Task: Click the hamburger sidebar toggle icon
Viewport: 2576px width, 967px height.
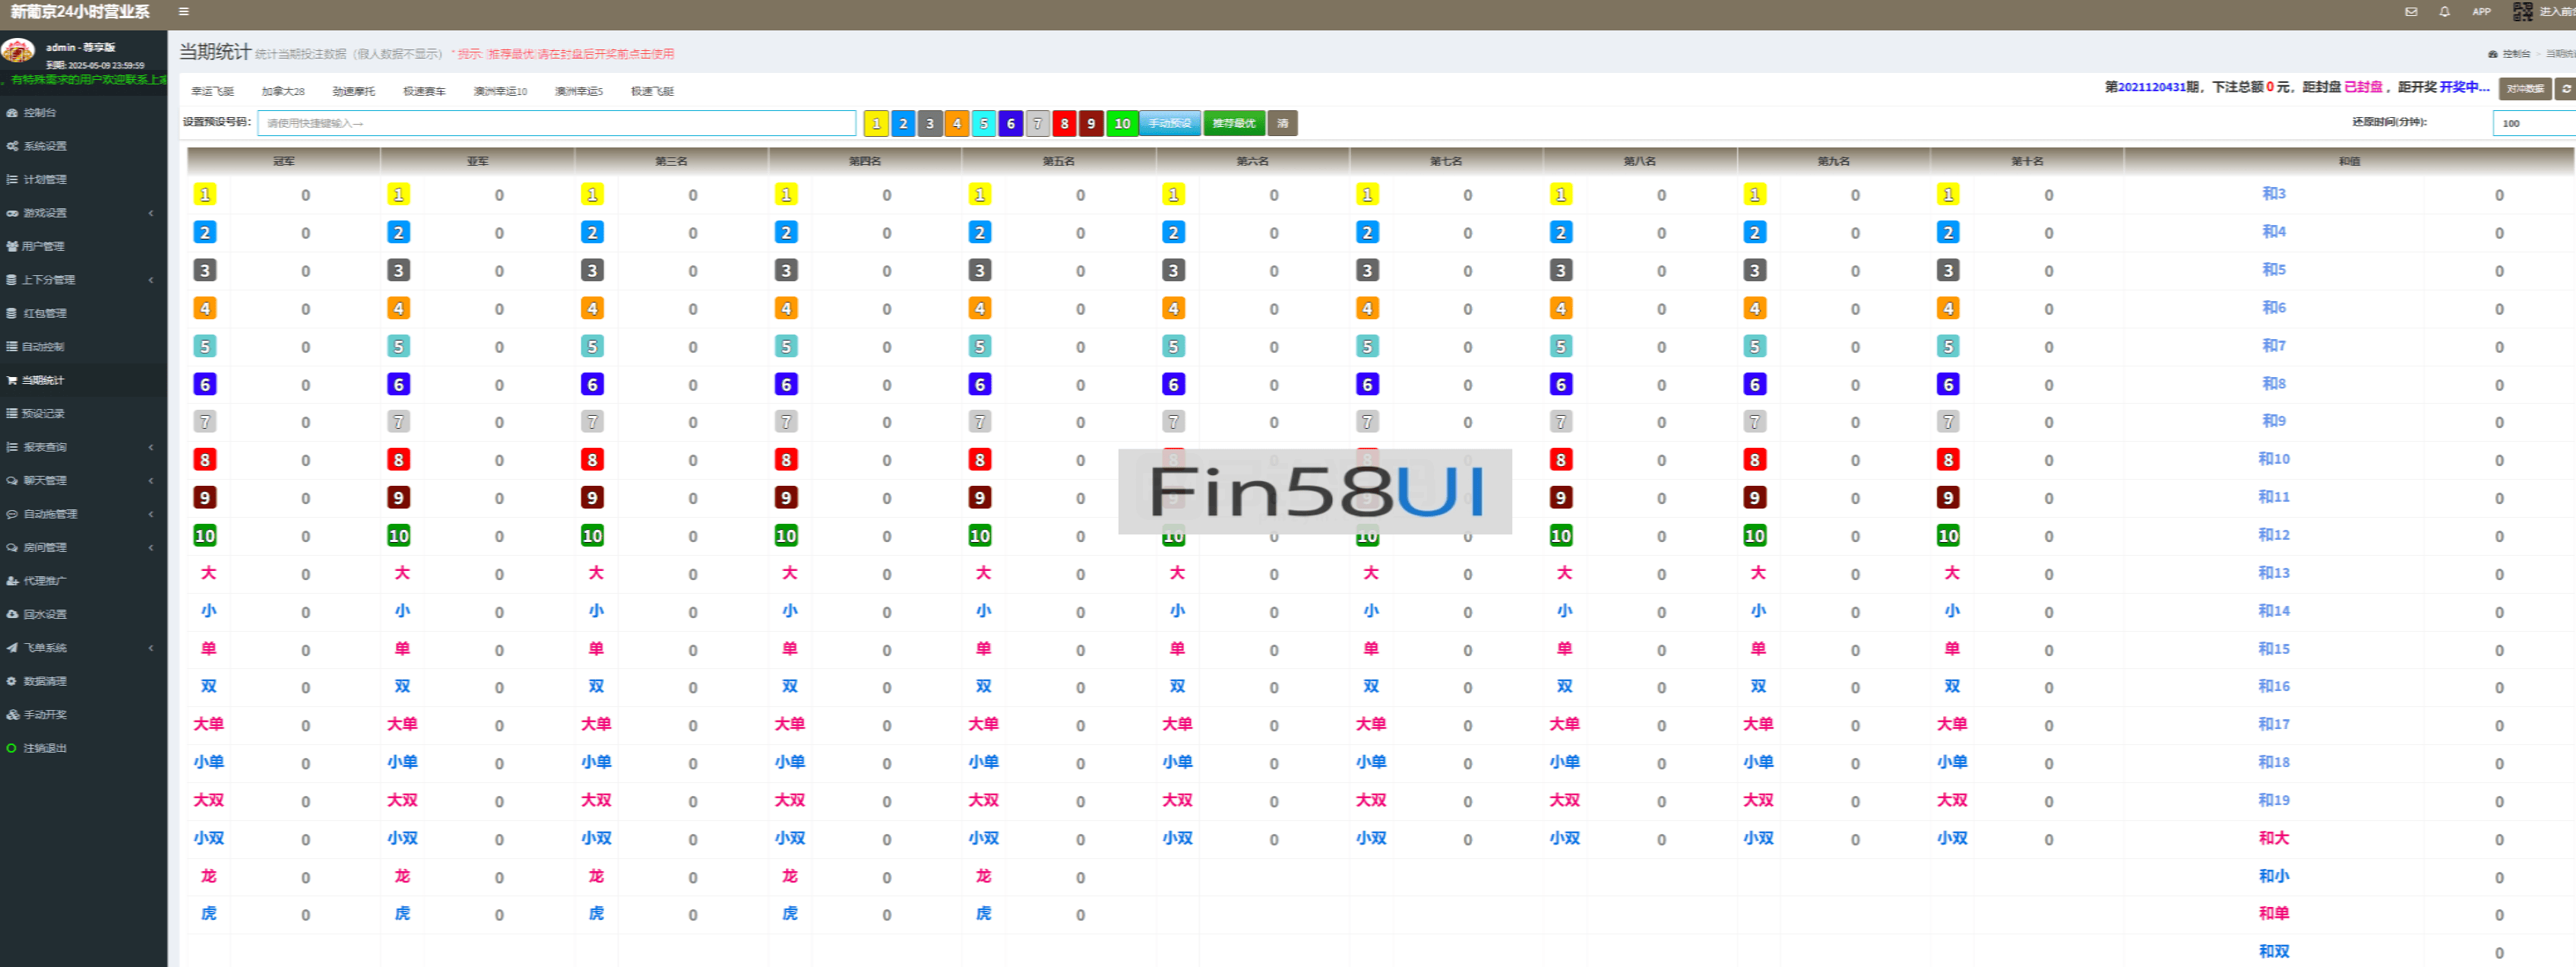Action: click(184, 12)
